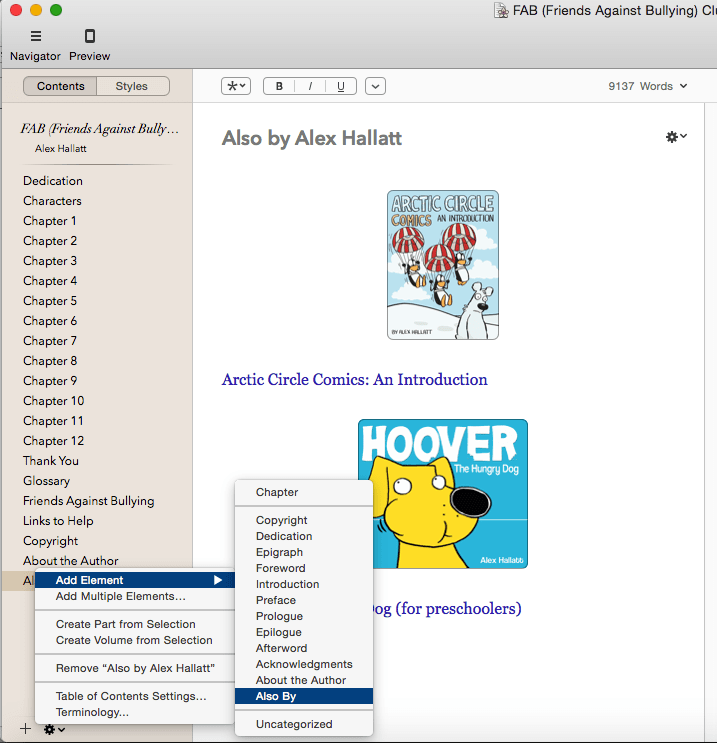The width and height of the screenshot is (717, 743).
Task: Open the gear menu at sidebar bottom
Action: pyautogui.click(x=54, y=729)
